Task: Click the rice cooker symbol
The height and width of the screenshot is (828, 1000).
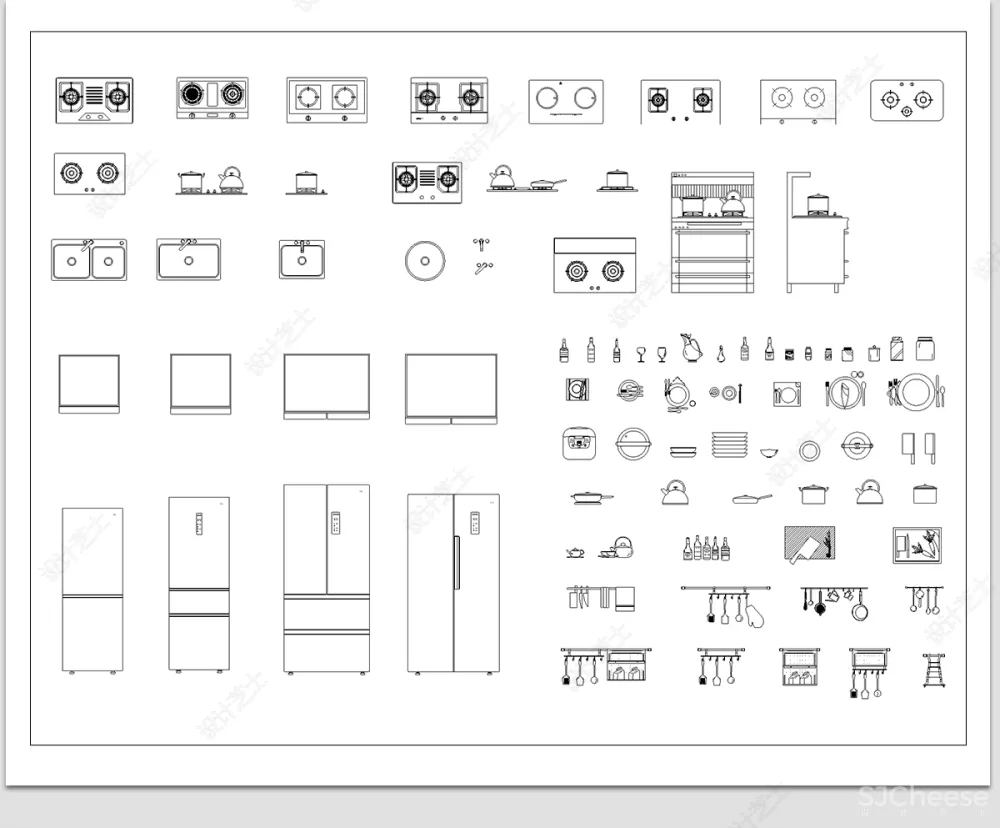Action: [581, 445]
